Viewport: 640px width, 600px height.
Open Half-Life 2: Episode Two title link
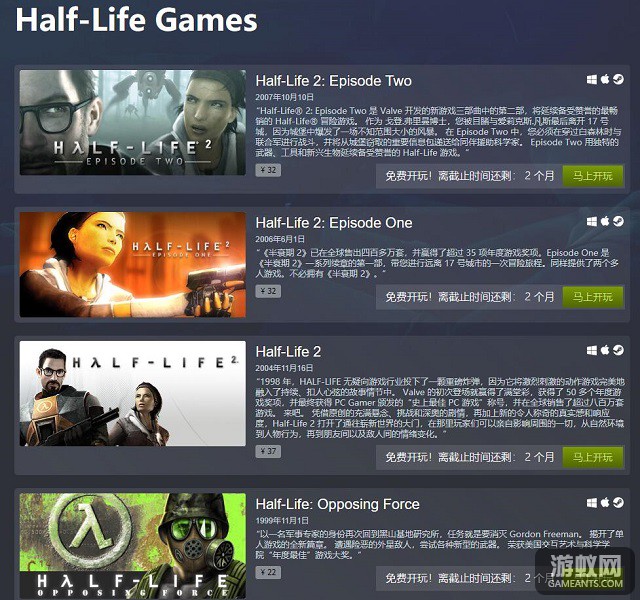coord(333,81)
